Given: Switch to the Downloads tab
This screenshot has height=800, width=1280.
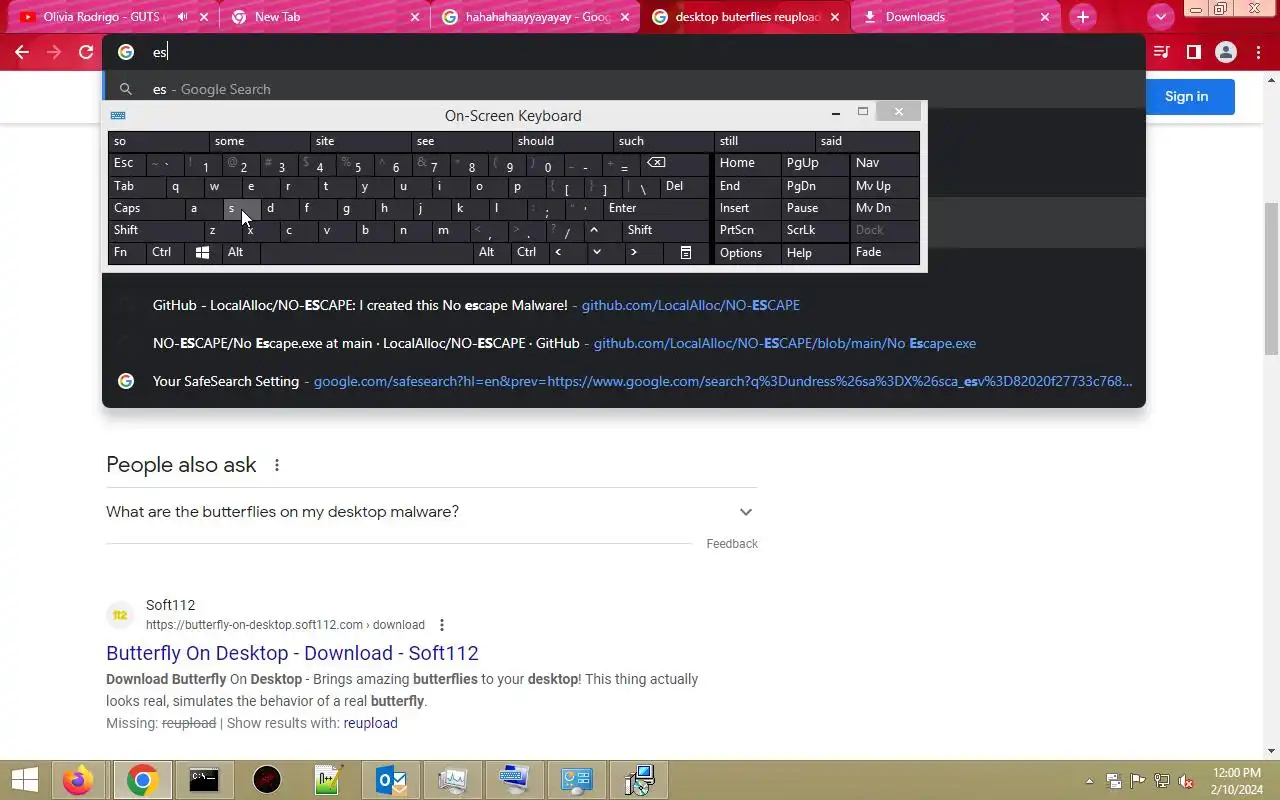Looking at the screenshot, I should [955, 17].
